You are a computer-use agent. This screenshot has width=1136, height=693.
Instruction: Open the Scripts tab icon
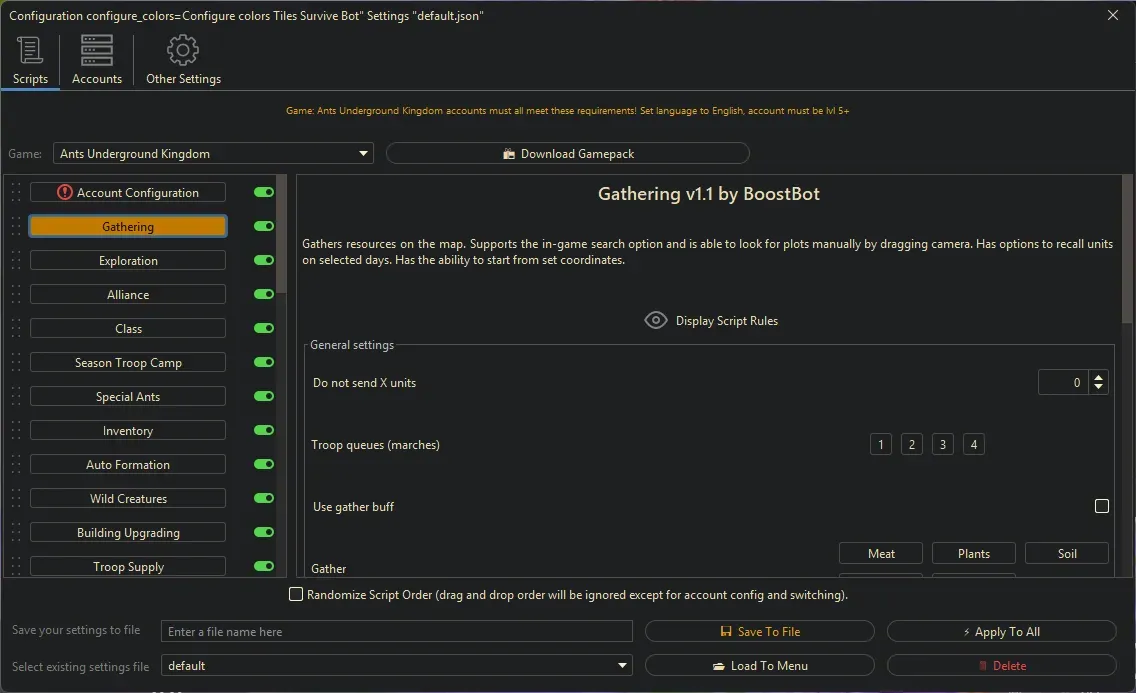[x=30, y=50]
